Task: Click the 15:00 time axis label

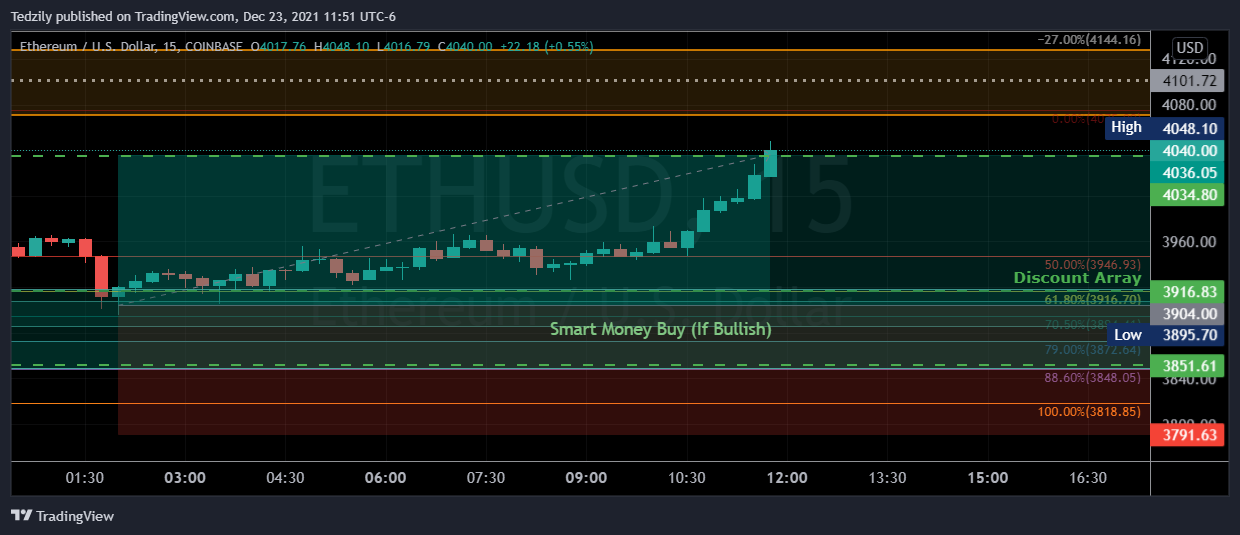Action: tap(988, 478)
